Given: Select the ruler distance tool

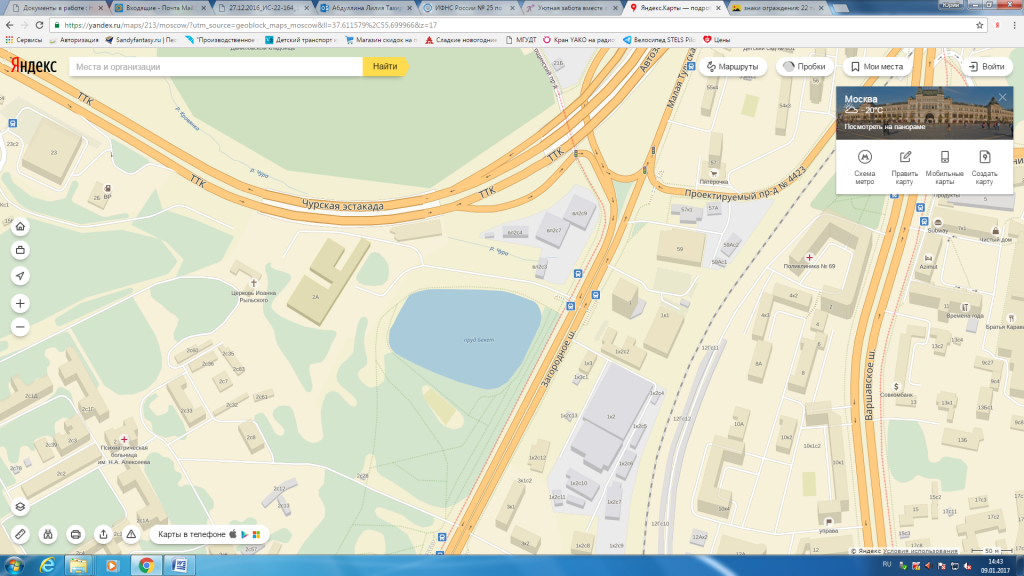Looking at the screenshot, I should pos(20,534).
